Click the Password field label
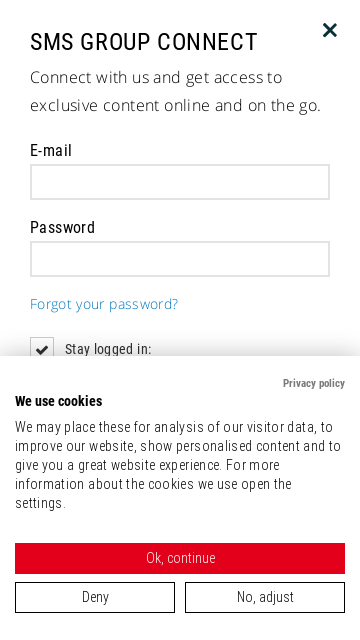This screenshot has height=640, width=360. (x=62, y=227)
